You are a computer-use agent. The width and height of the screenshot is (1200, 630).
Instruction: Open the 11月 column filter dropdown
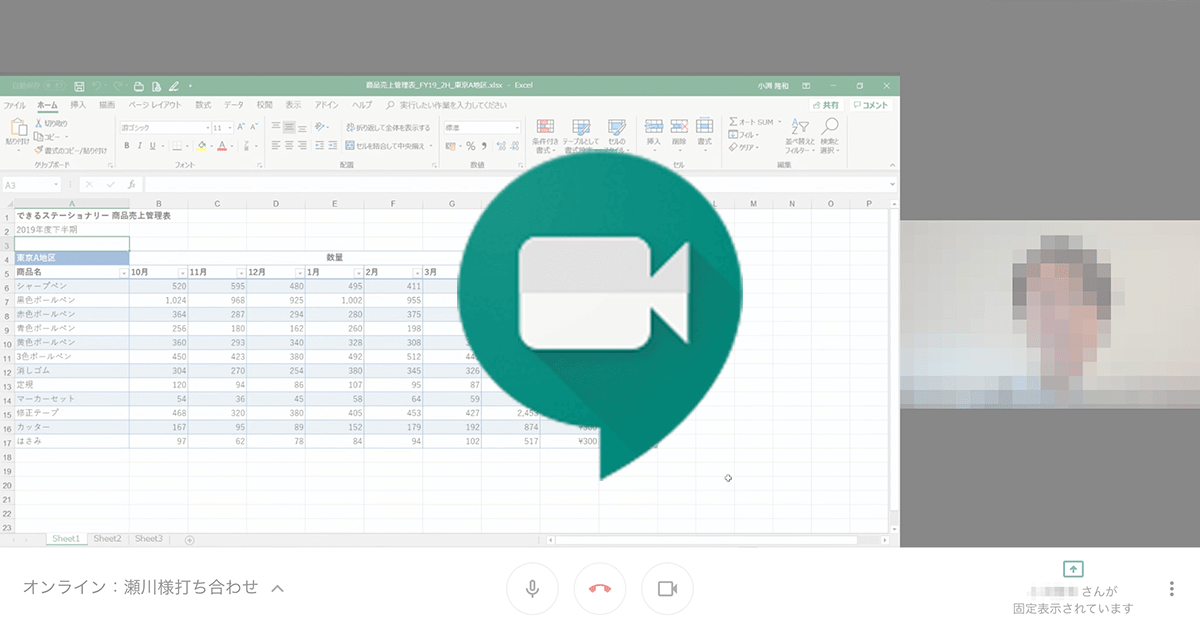click(x=241, y=272)
